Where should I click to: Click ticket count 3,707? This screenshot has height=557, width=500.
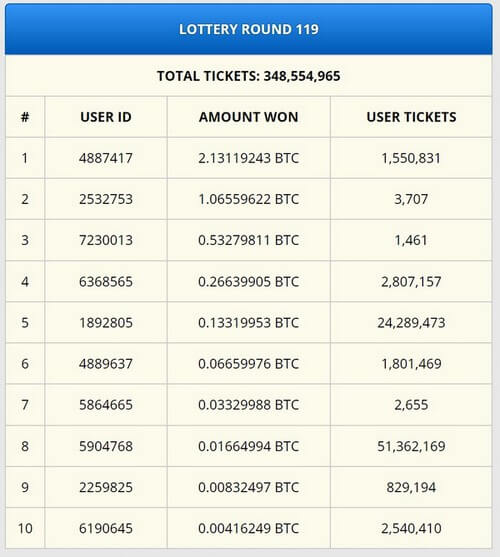(x=411, y=199)
